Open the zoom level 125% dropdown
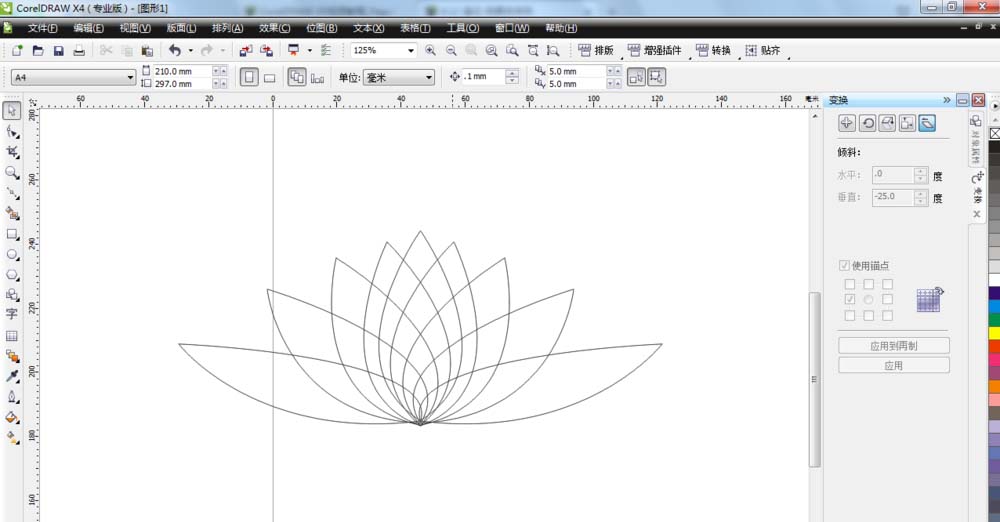The image size is (1000, 522). (411, 50)
